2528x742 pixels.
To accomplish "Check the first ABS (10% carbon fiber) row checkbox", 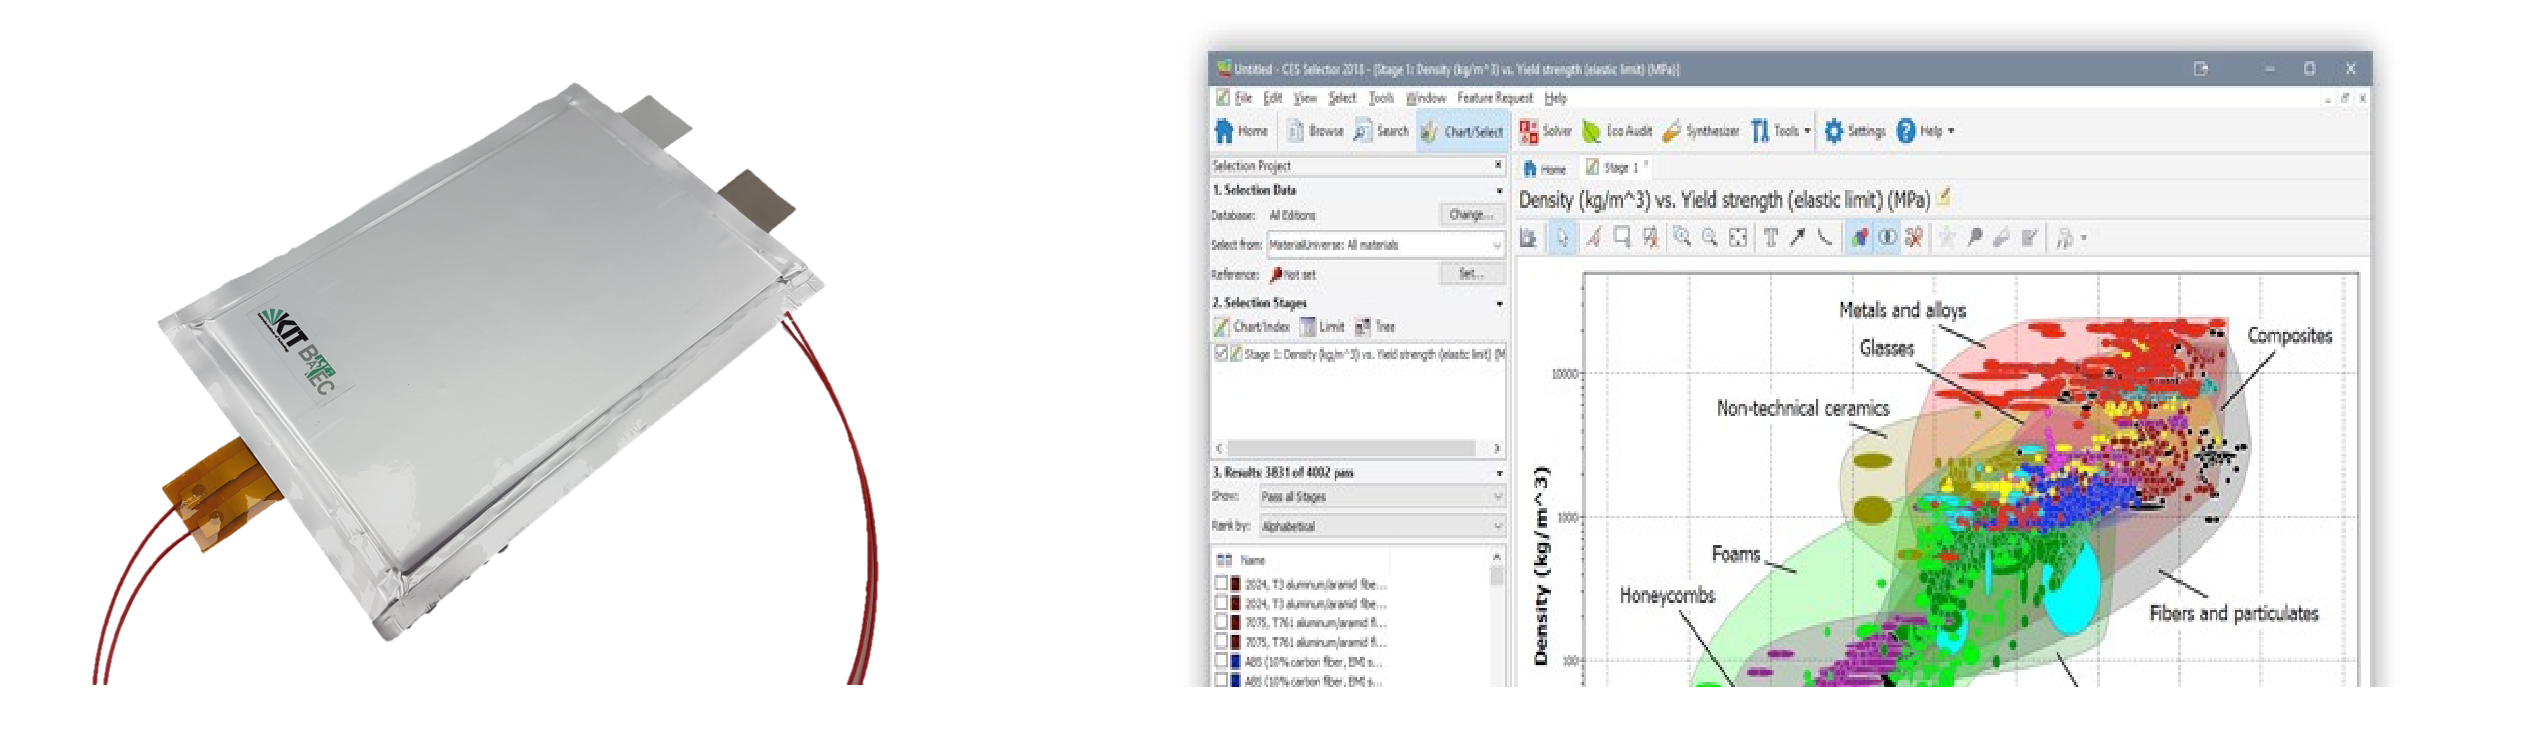I will point(1221,661).
